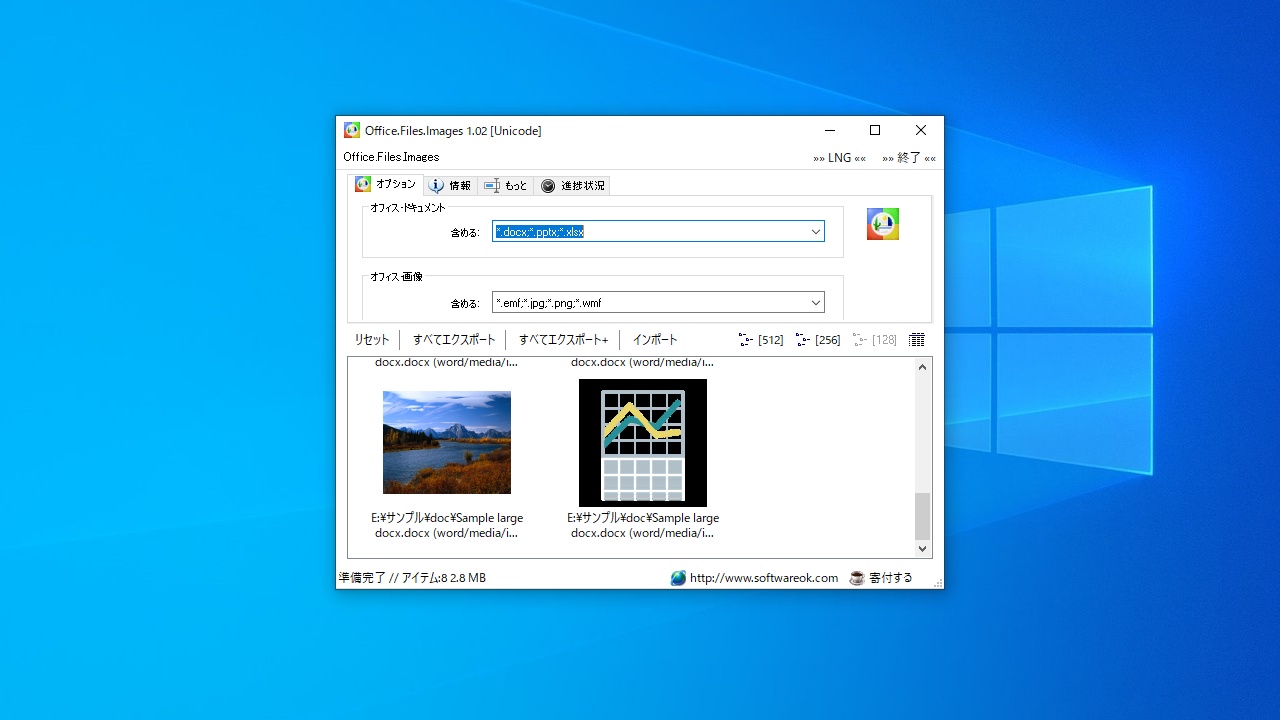This screenshot has width=1280, height=720.
Task: Click the scrollbar up arrow in image list
Action: pyautogui.click(x=923, y=367)
